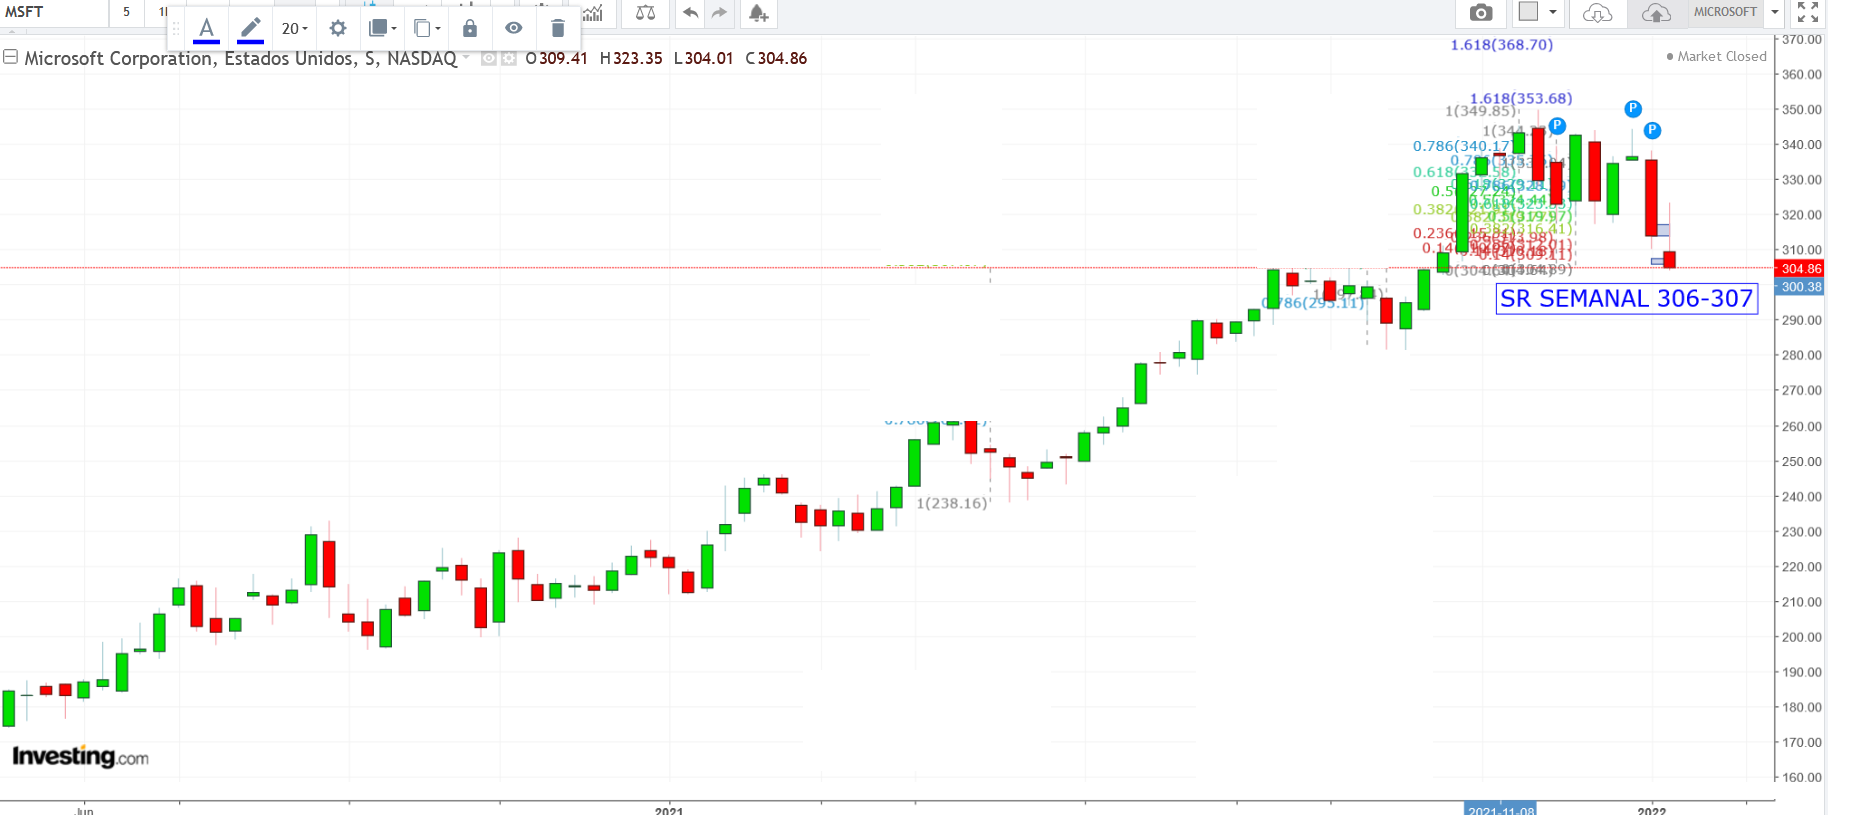Select the SR SEMANAL 306-307 text box
The image size is (1855, 840).
tap(1627, 299)
